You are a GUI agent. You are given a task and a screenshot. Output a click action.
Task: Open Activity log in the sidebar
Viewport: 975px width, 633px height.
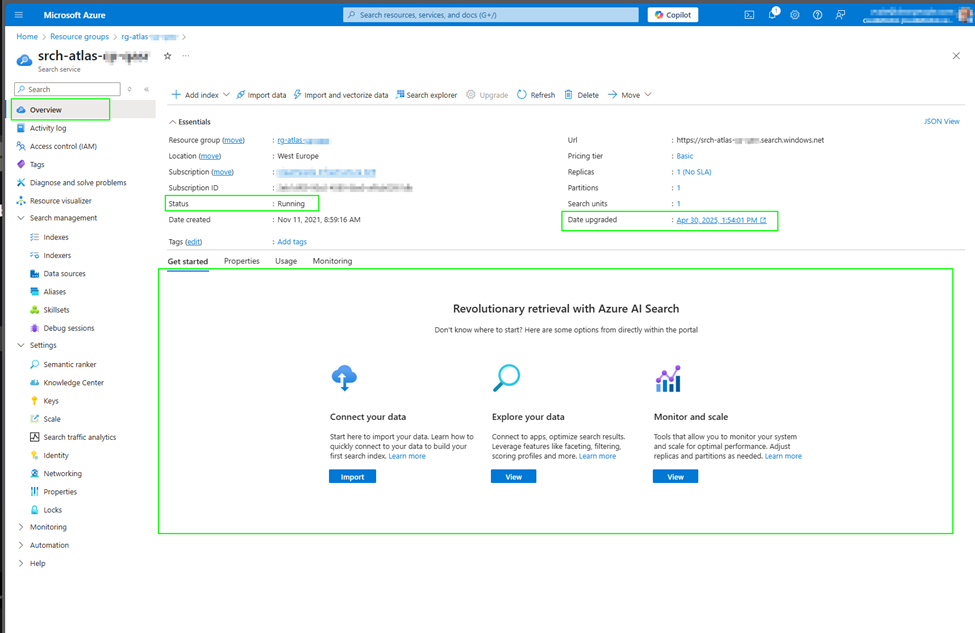48,128
